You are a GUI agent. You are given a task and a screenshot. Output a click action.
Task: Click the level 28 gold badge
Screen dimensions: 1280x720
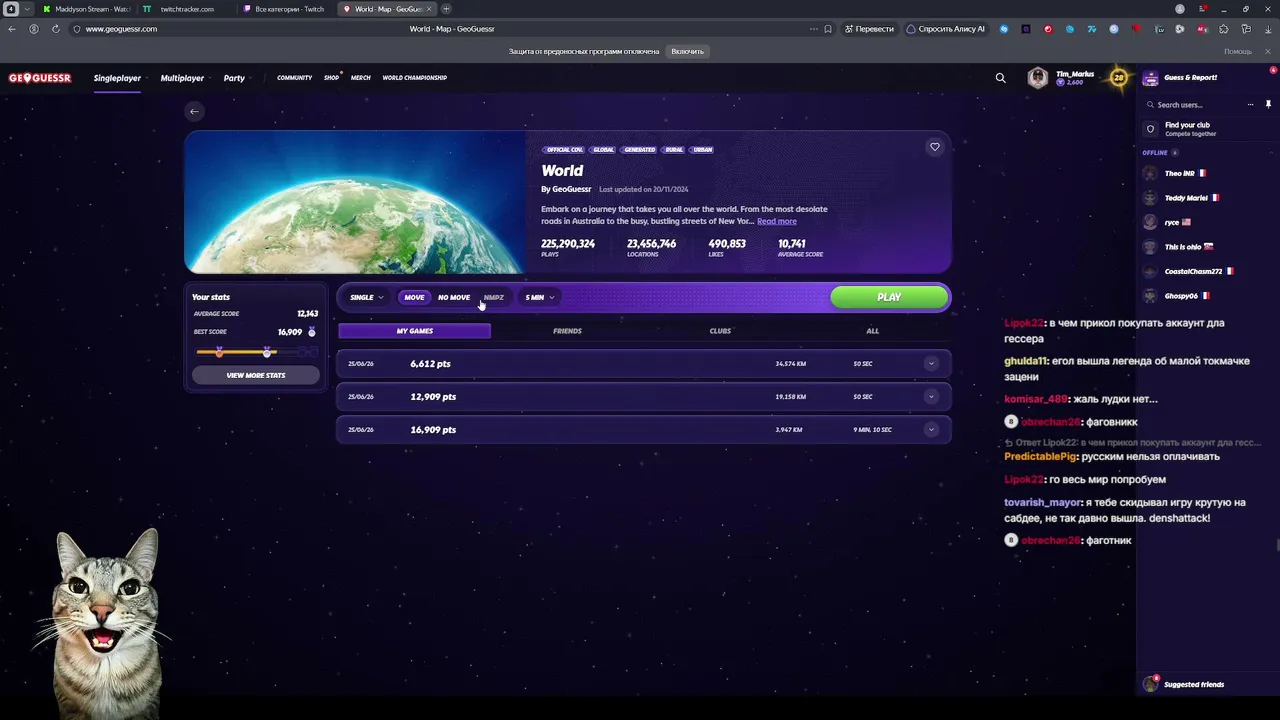(1118, 78)
